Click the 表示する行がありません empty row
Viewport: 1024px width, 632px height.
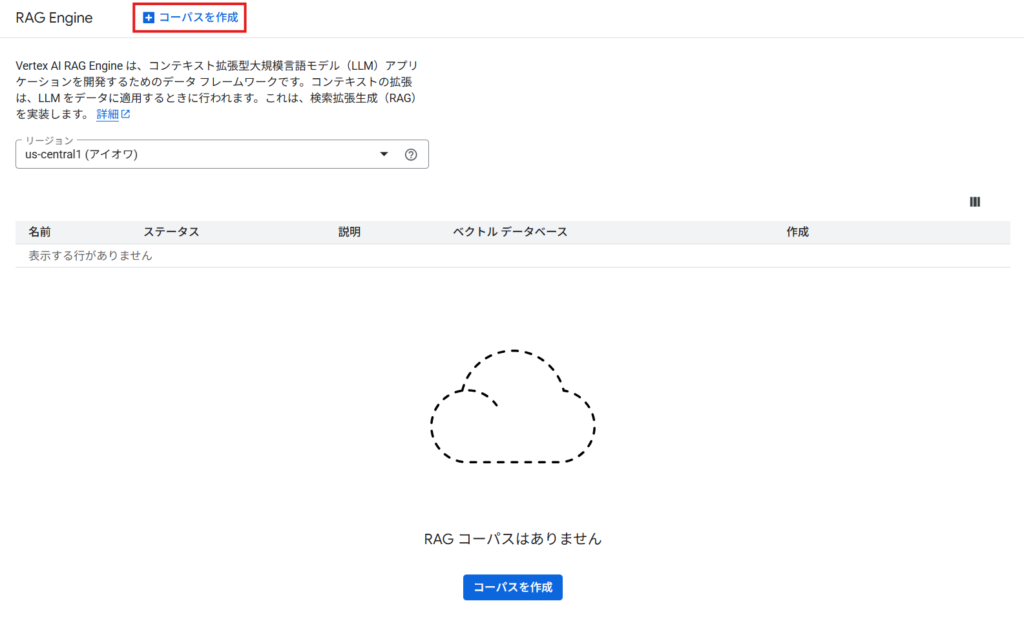click(513, 255)
